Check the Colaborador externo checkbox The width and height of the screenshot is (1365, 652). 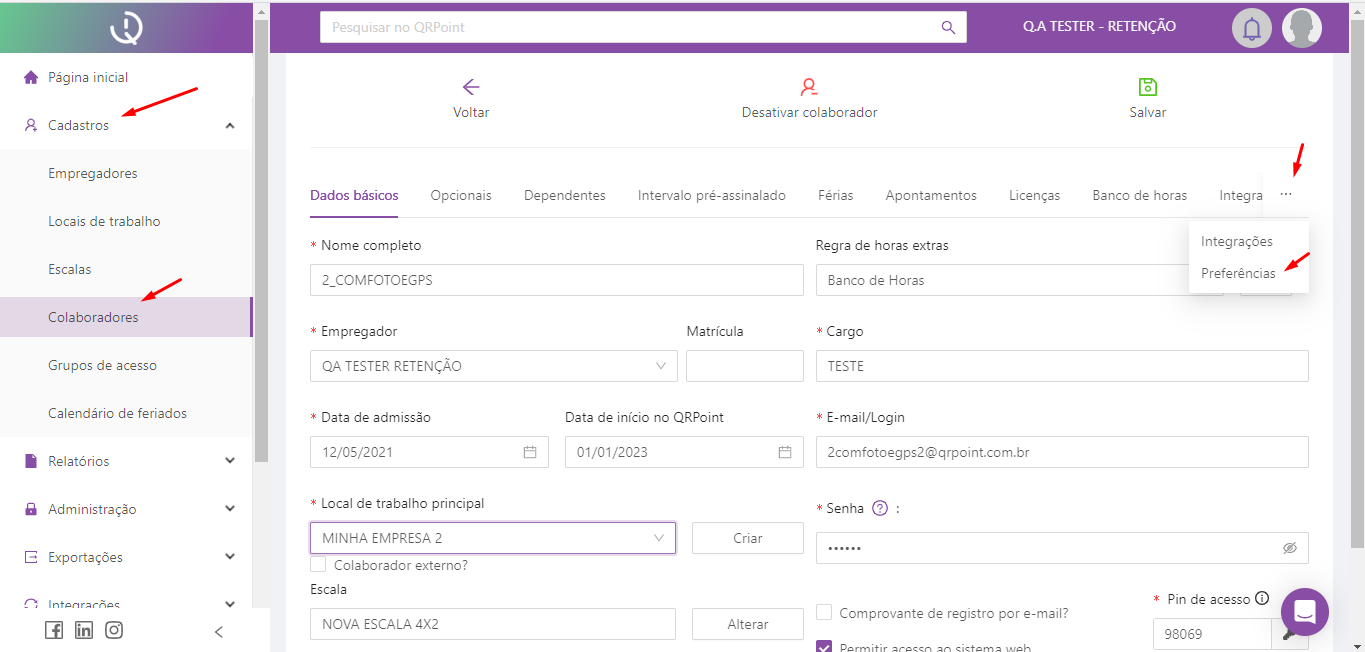pos(319,565)
